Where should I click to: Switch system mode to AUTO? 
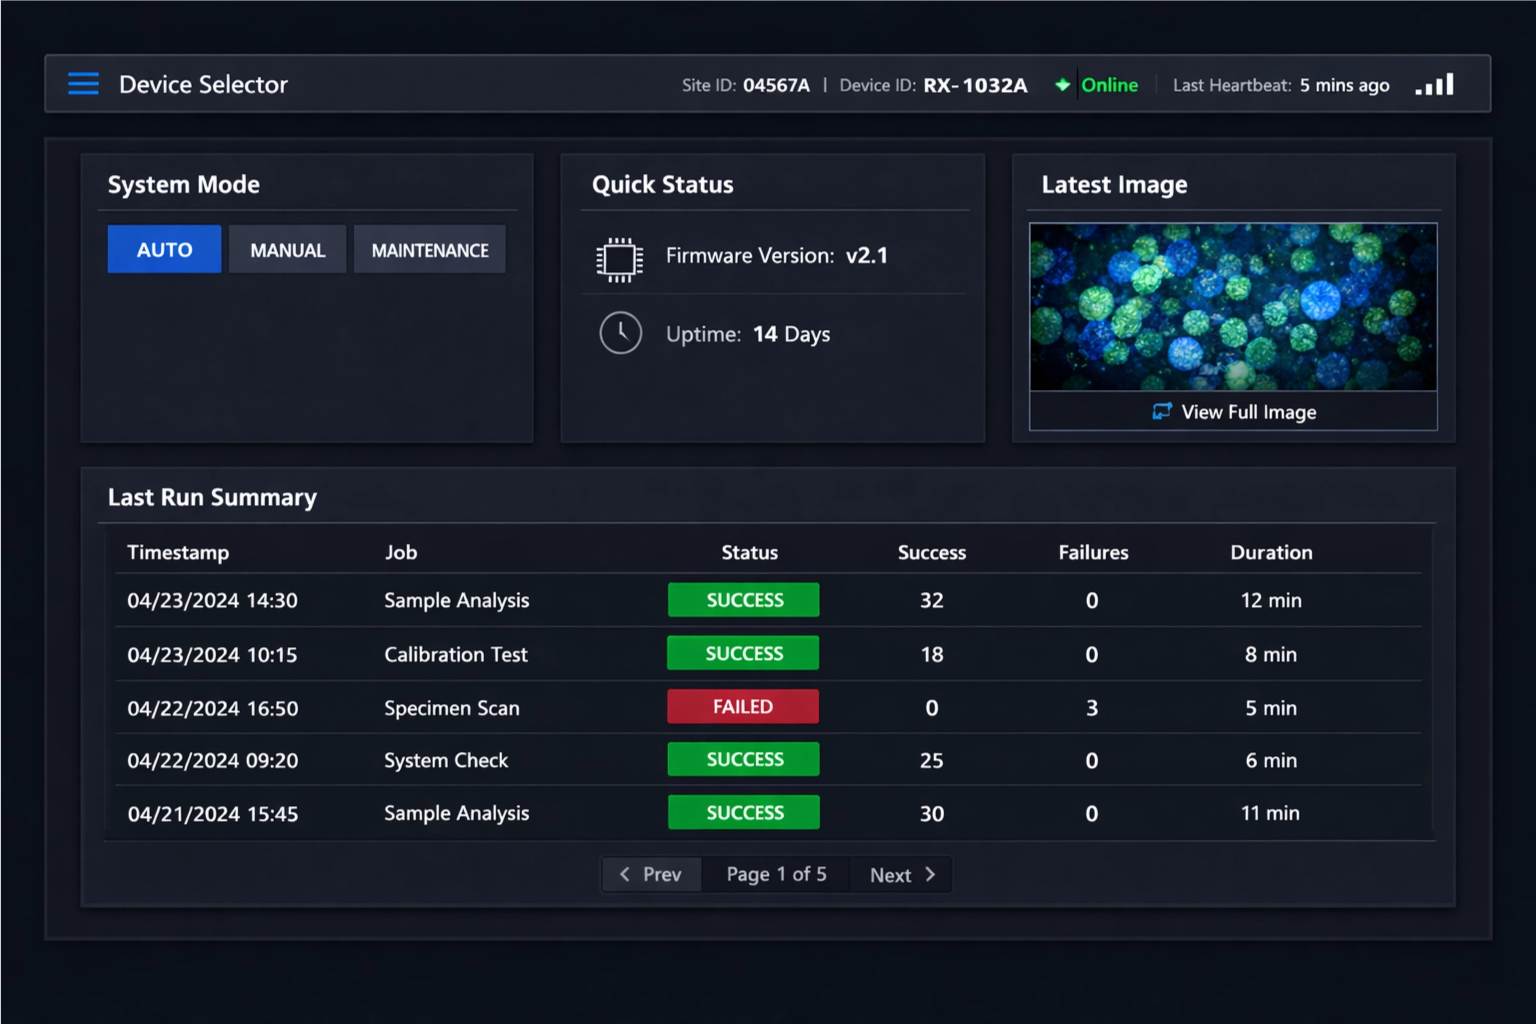pyautogui.click(x=164, y=250)
